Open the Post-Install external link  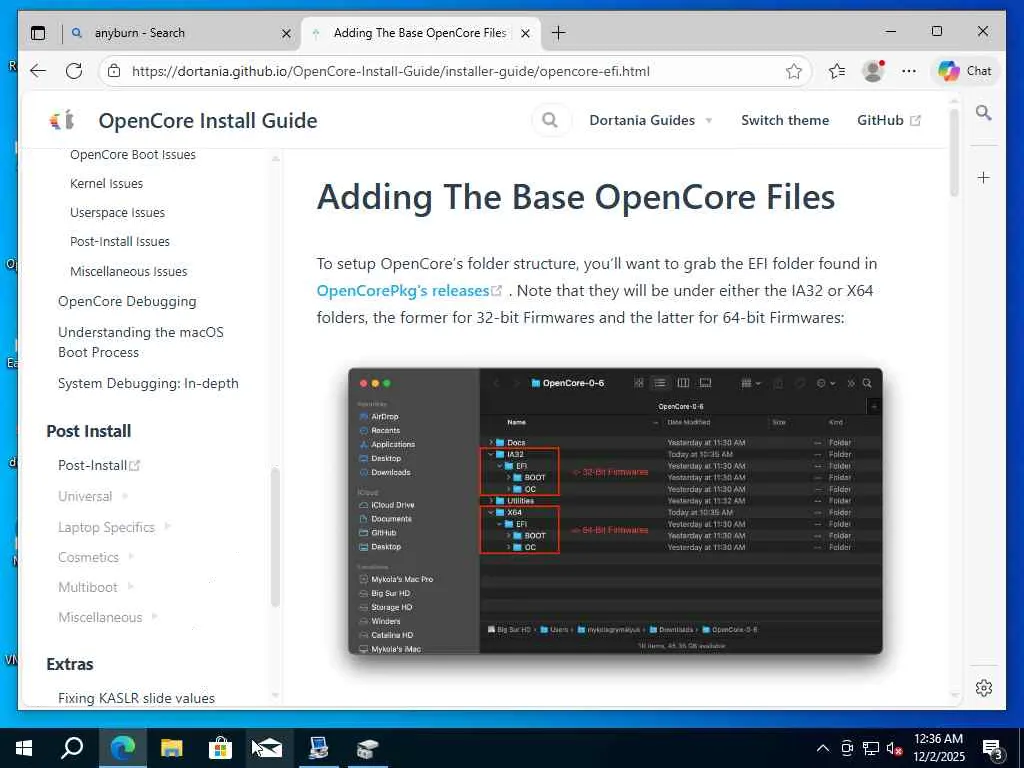point(99,465)
